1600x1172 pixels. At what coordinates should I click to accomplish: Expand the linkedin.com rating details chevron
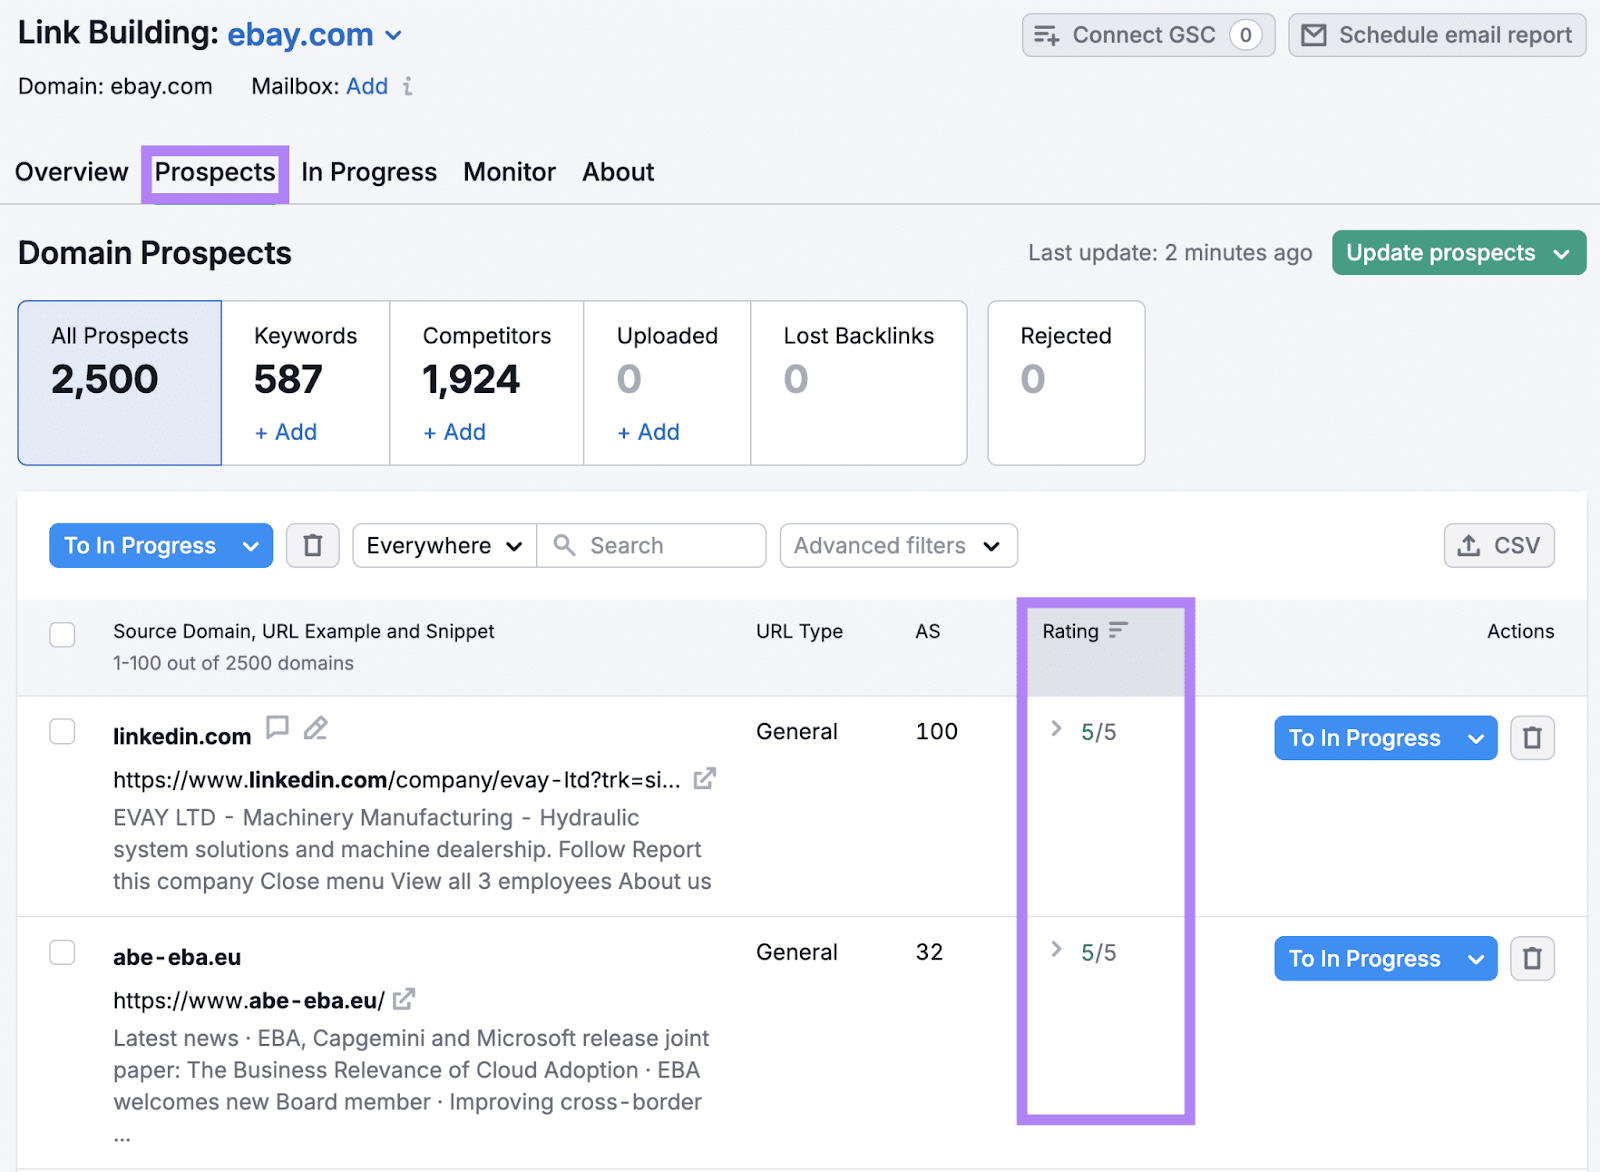(1056, 729)
